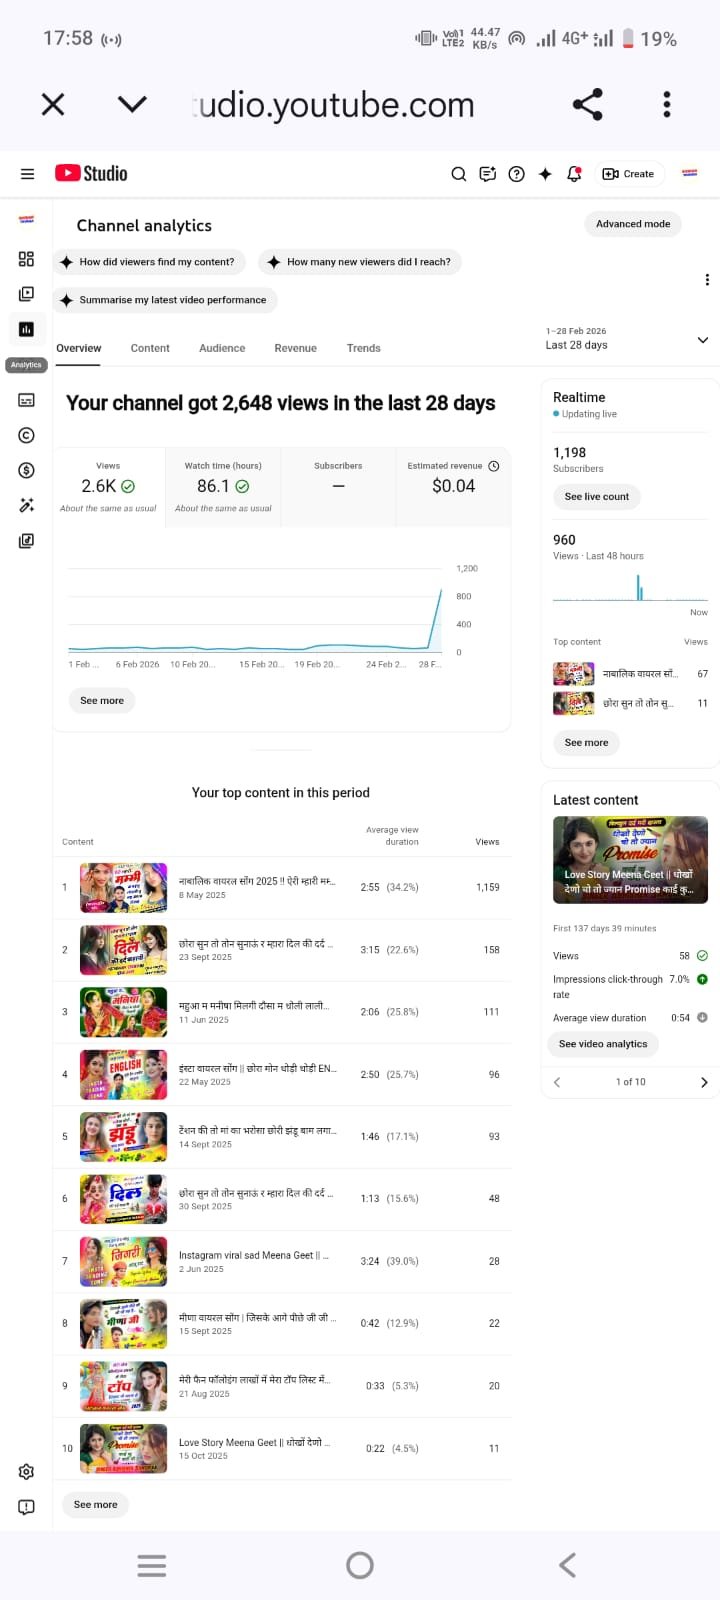Click See live count button
The height and width of the screenshot is (1600, 720).
[x=597, y=497]
